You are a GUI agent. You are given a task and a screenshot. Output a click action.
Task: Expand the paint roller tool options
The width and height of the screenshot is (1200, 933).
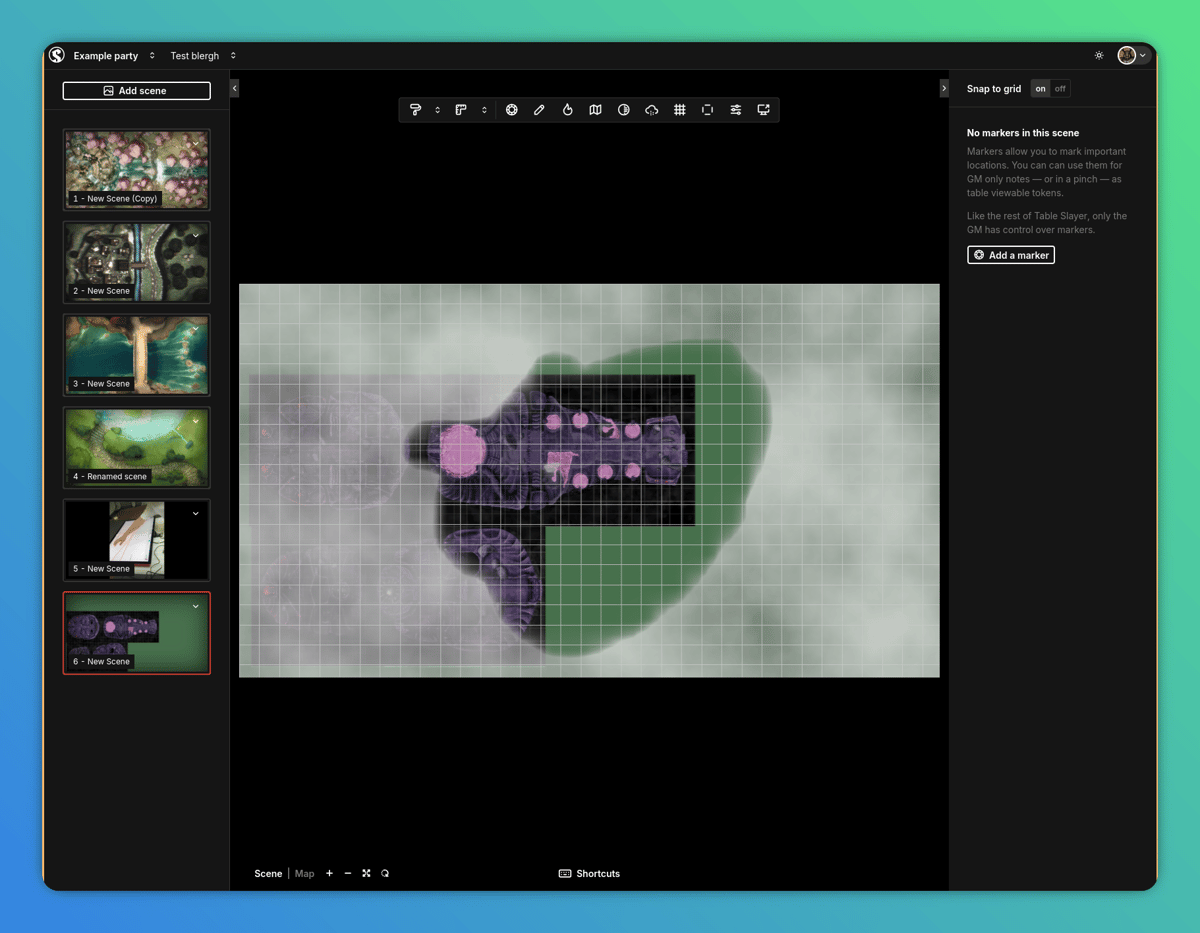click(437, 110)
